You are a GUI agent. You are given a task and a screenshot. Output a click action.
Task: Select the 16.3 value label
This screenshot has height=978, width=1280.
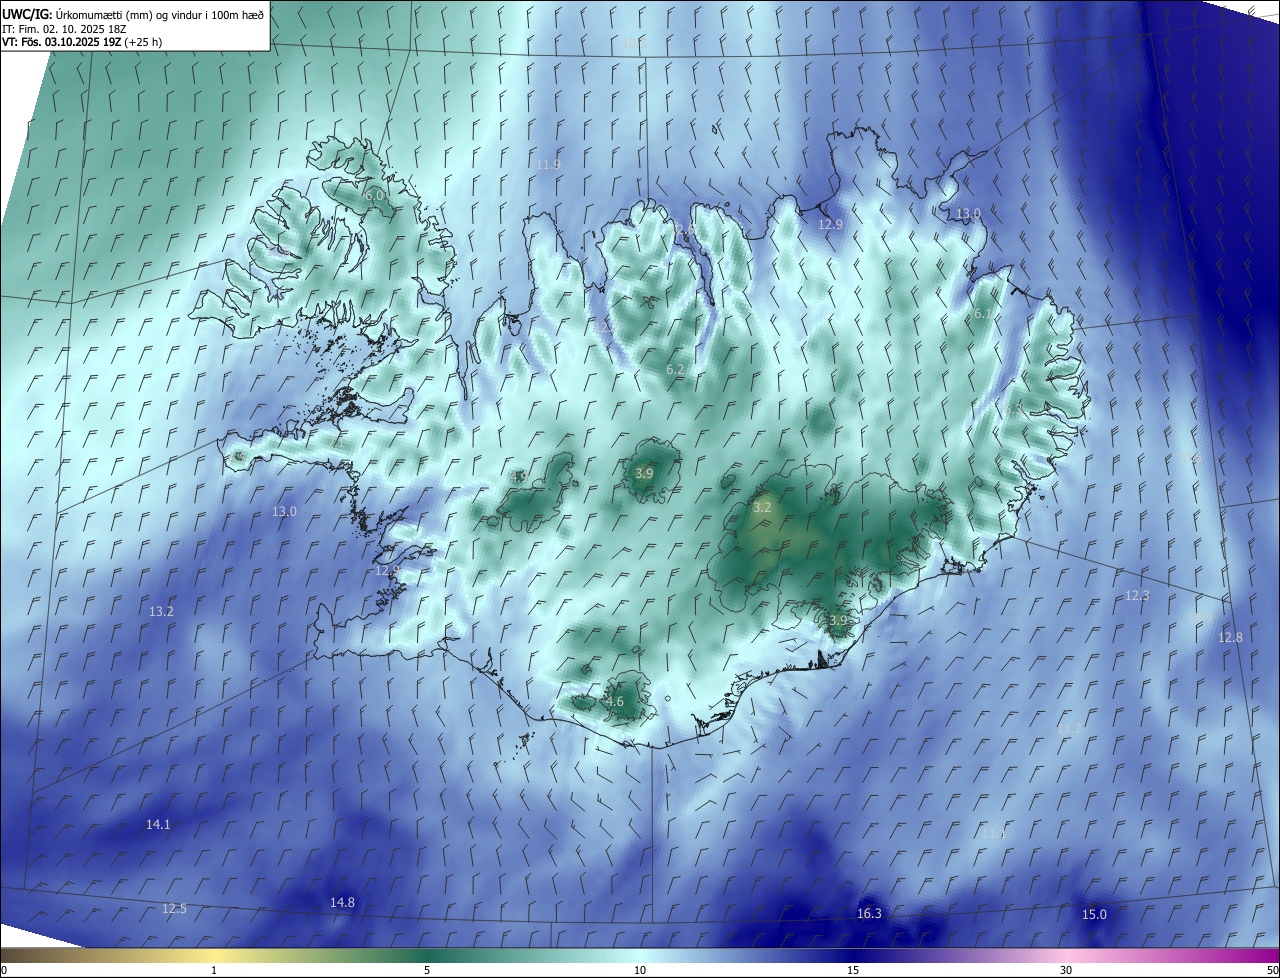(869, 914)
